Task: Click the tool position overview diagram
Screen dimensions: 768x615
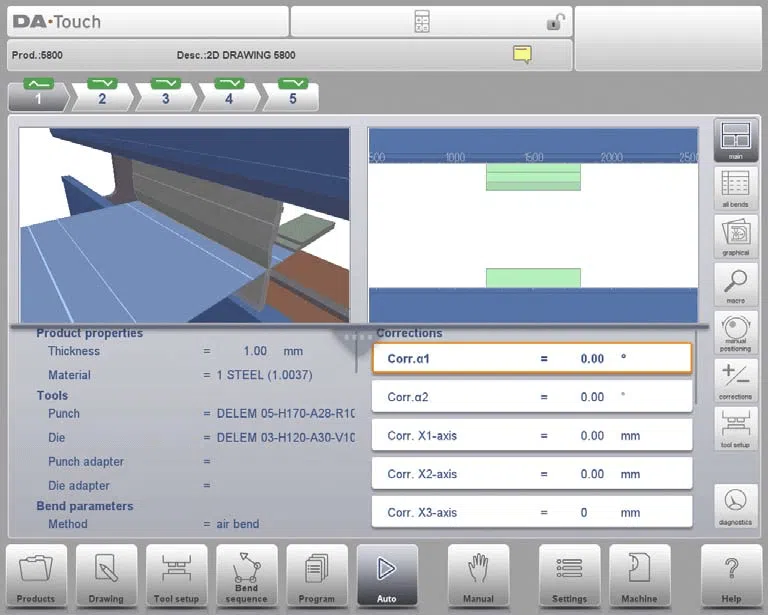Action: 533,225
